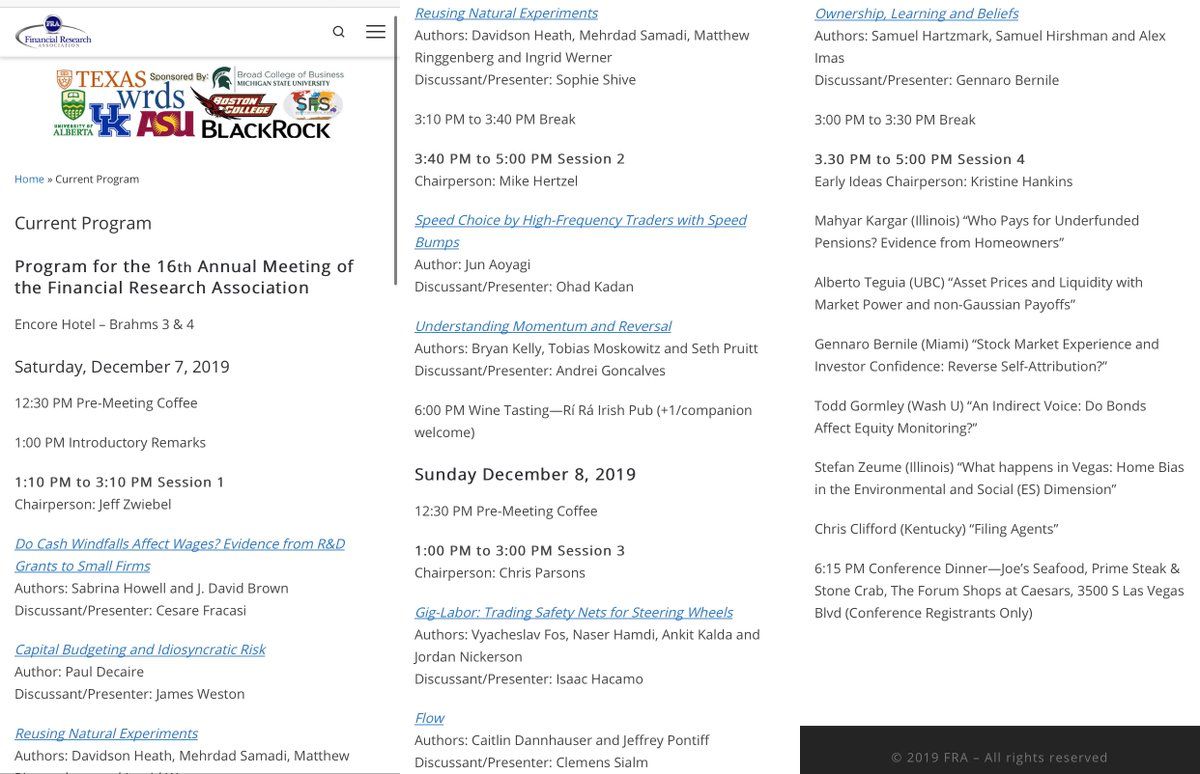Click the SFS sponsor logo
1200x774 pixels.
point(311,103)
